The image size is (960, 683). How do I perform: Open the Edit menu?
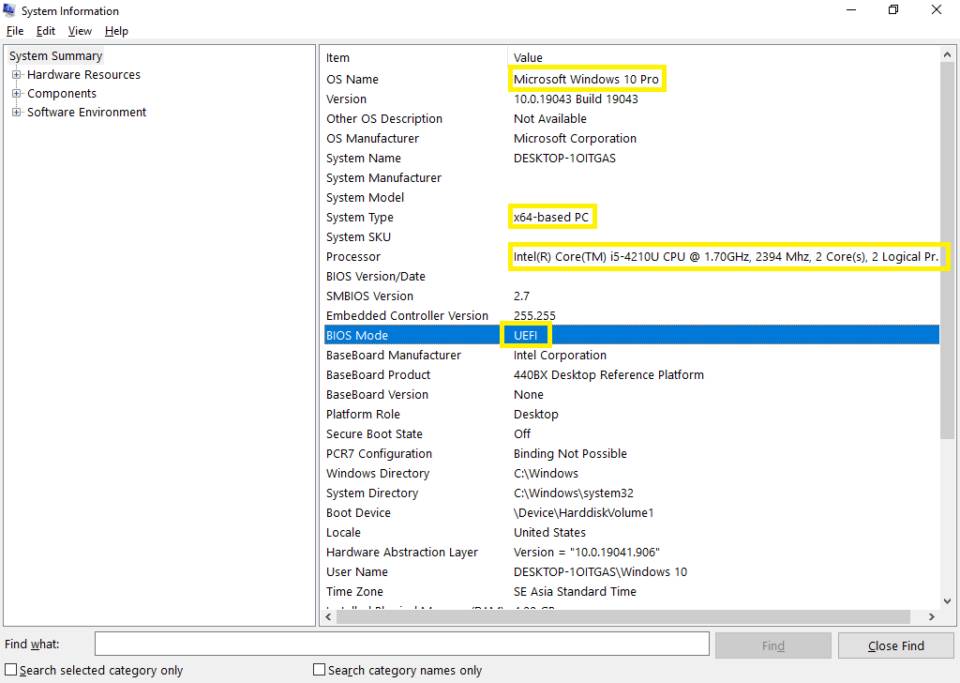click(46, 31)
